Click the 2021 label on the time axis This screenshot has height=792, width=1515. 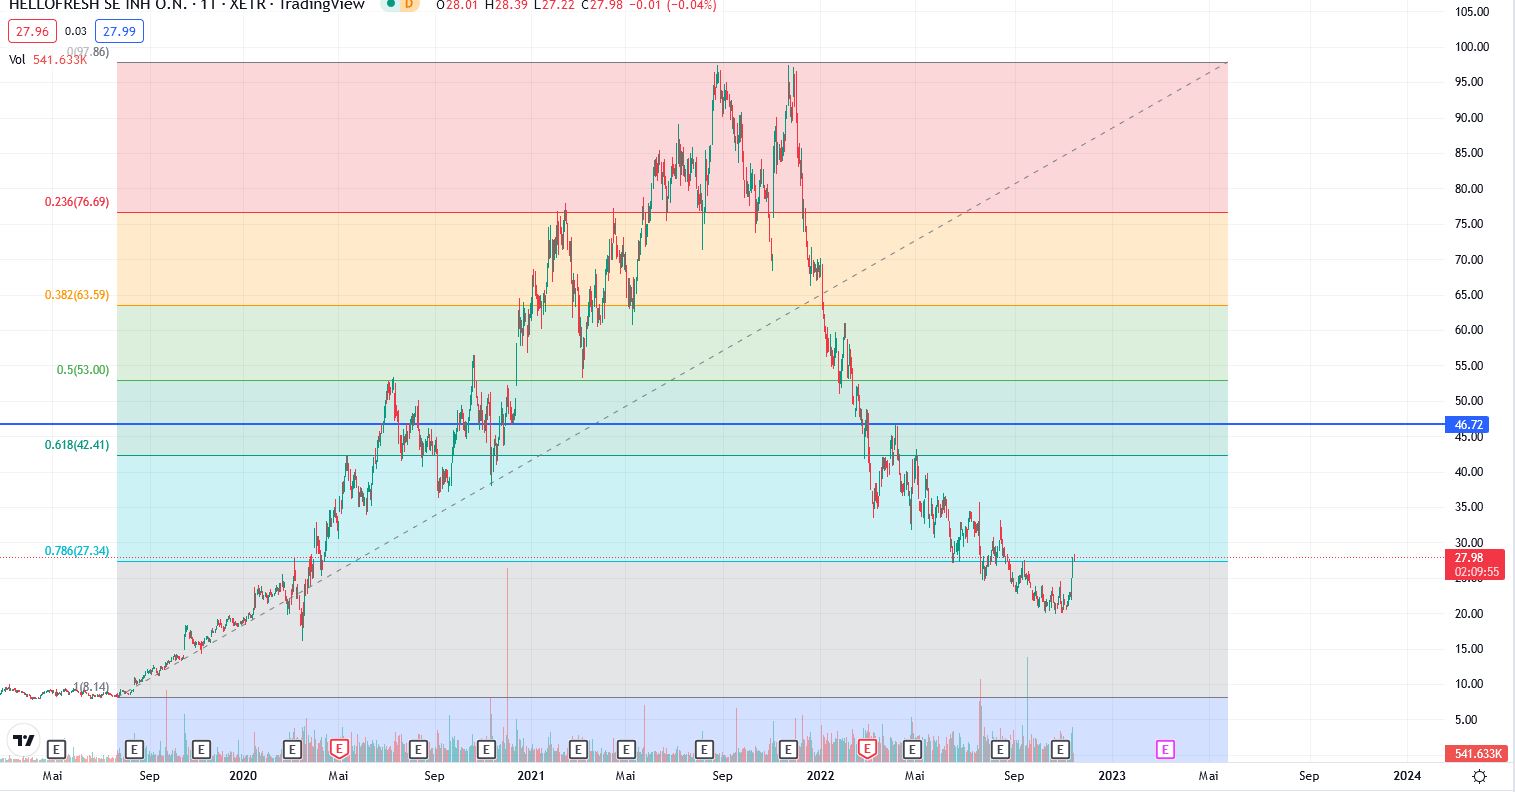pos(530,775)
